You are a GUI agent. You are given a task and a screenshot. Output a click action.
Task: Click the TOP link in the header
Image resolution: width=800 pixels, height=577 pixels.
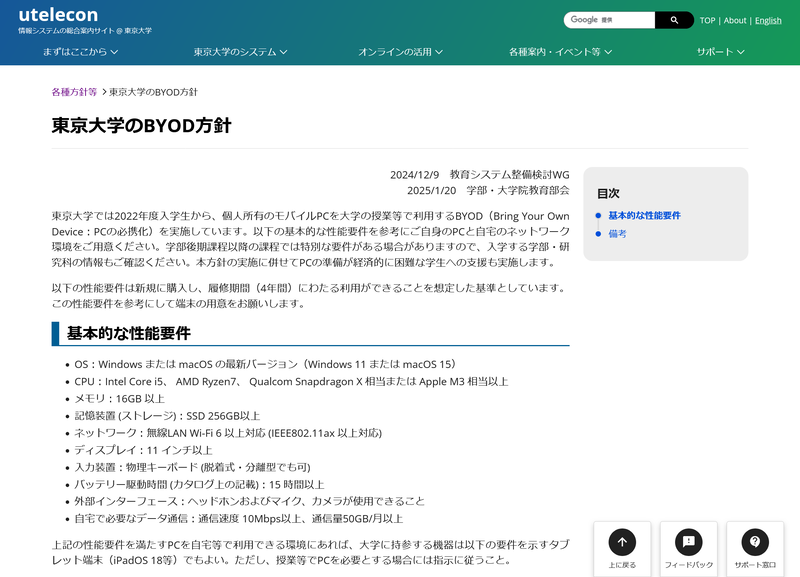[x=708, y=19]
